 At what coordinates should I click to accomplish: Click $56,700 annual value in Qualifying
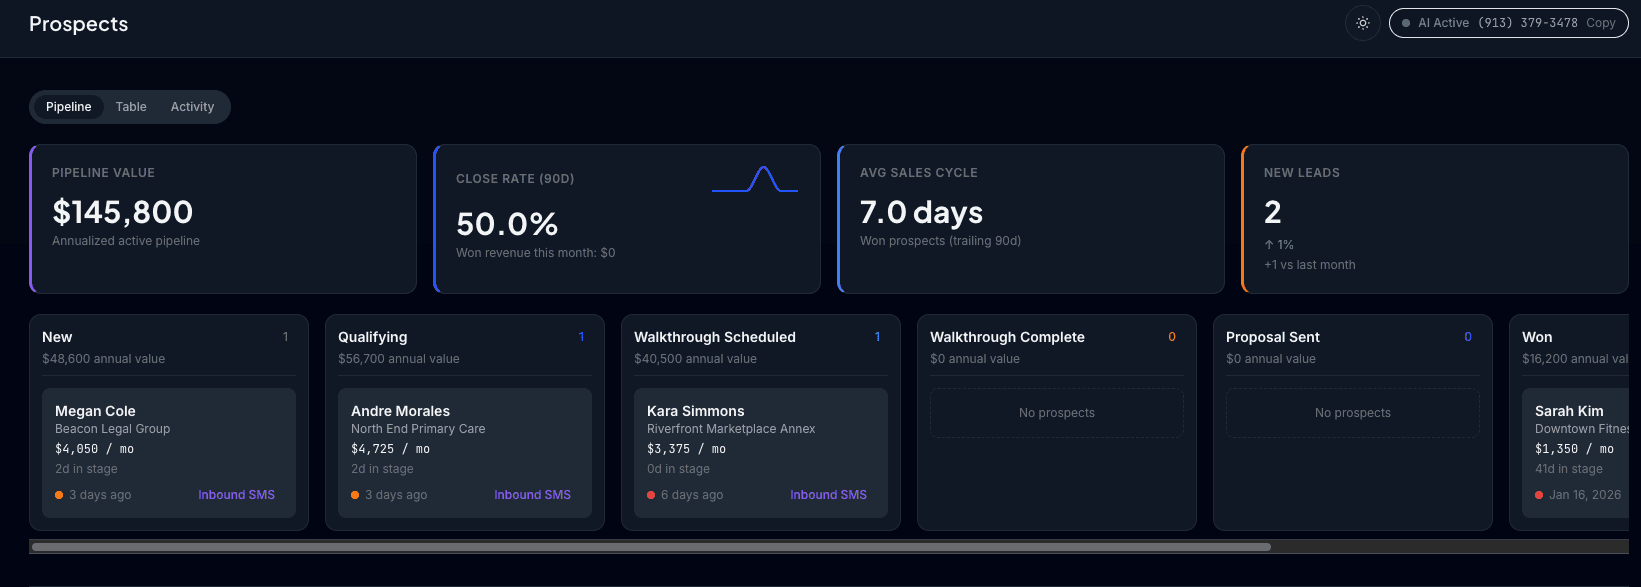click(399, 359)
